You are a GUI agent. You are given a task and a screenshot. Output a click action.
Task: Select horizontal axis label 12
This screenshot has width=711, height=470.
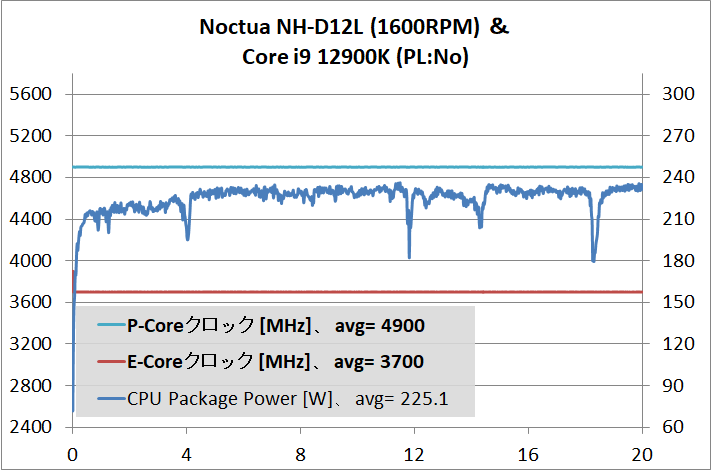tap(414, 455)
